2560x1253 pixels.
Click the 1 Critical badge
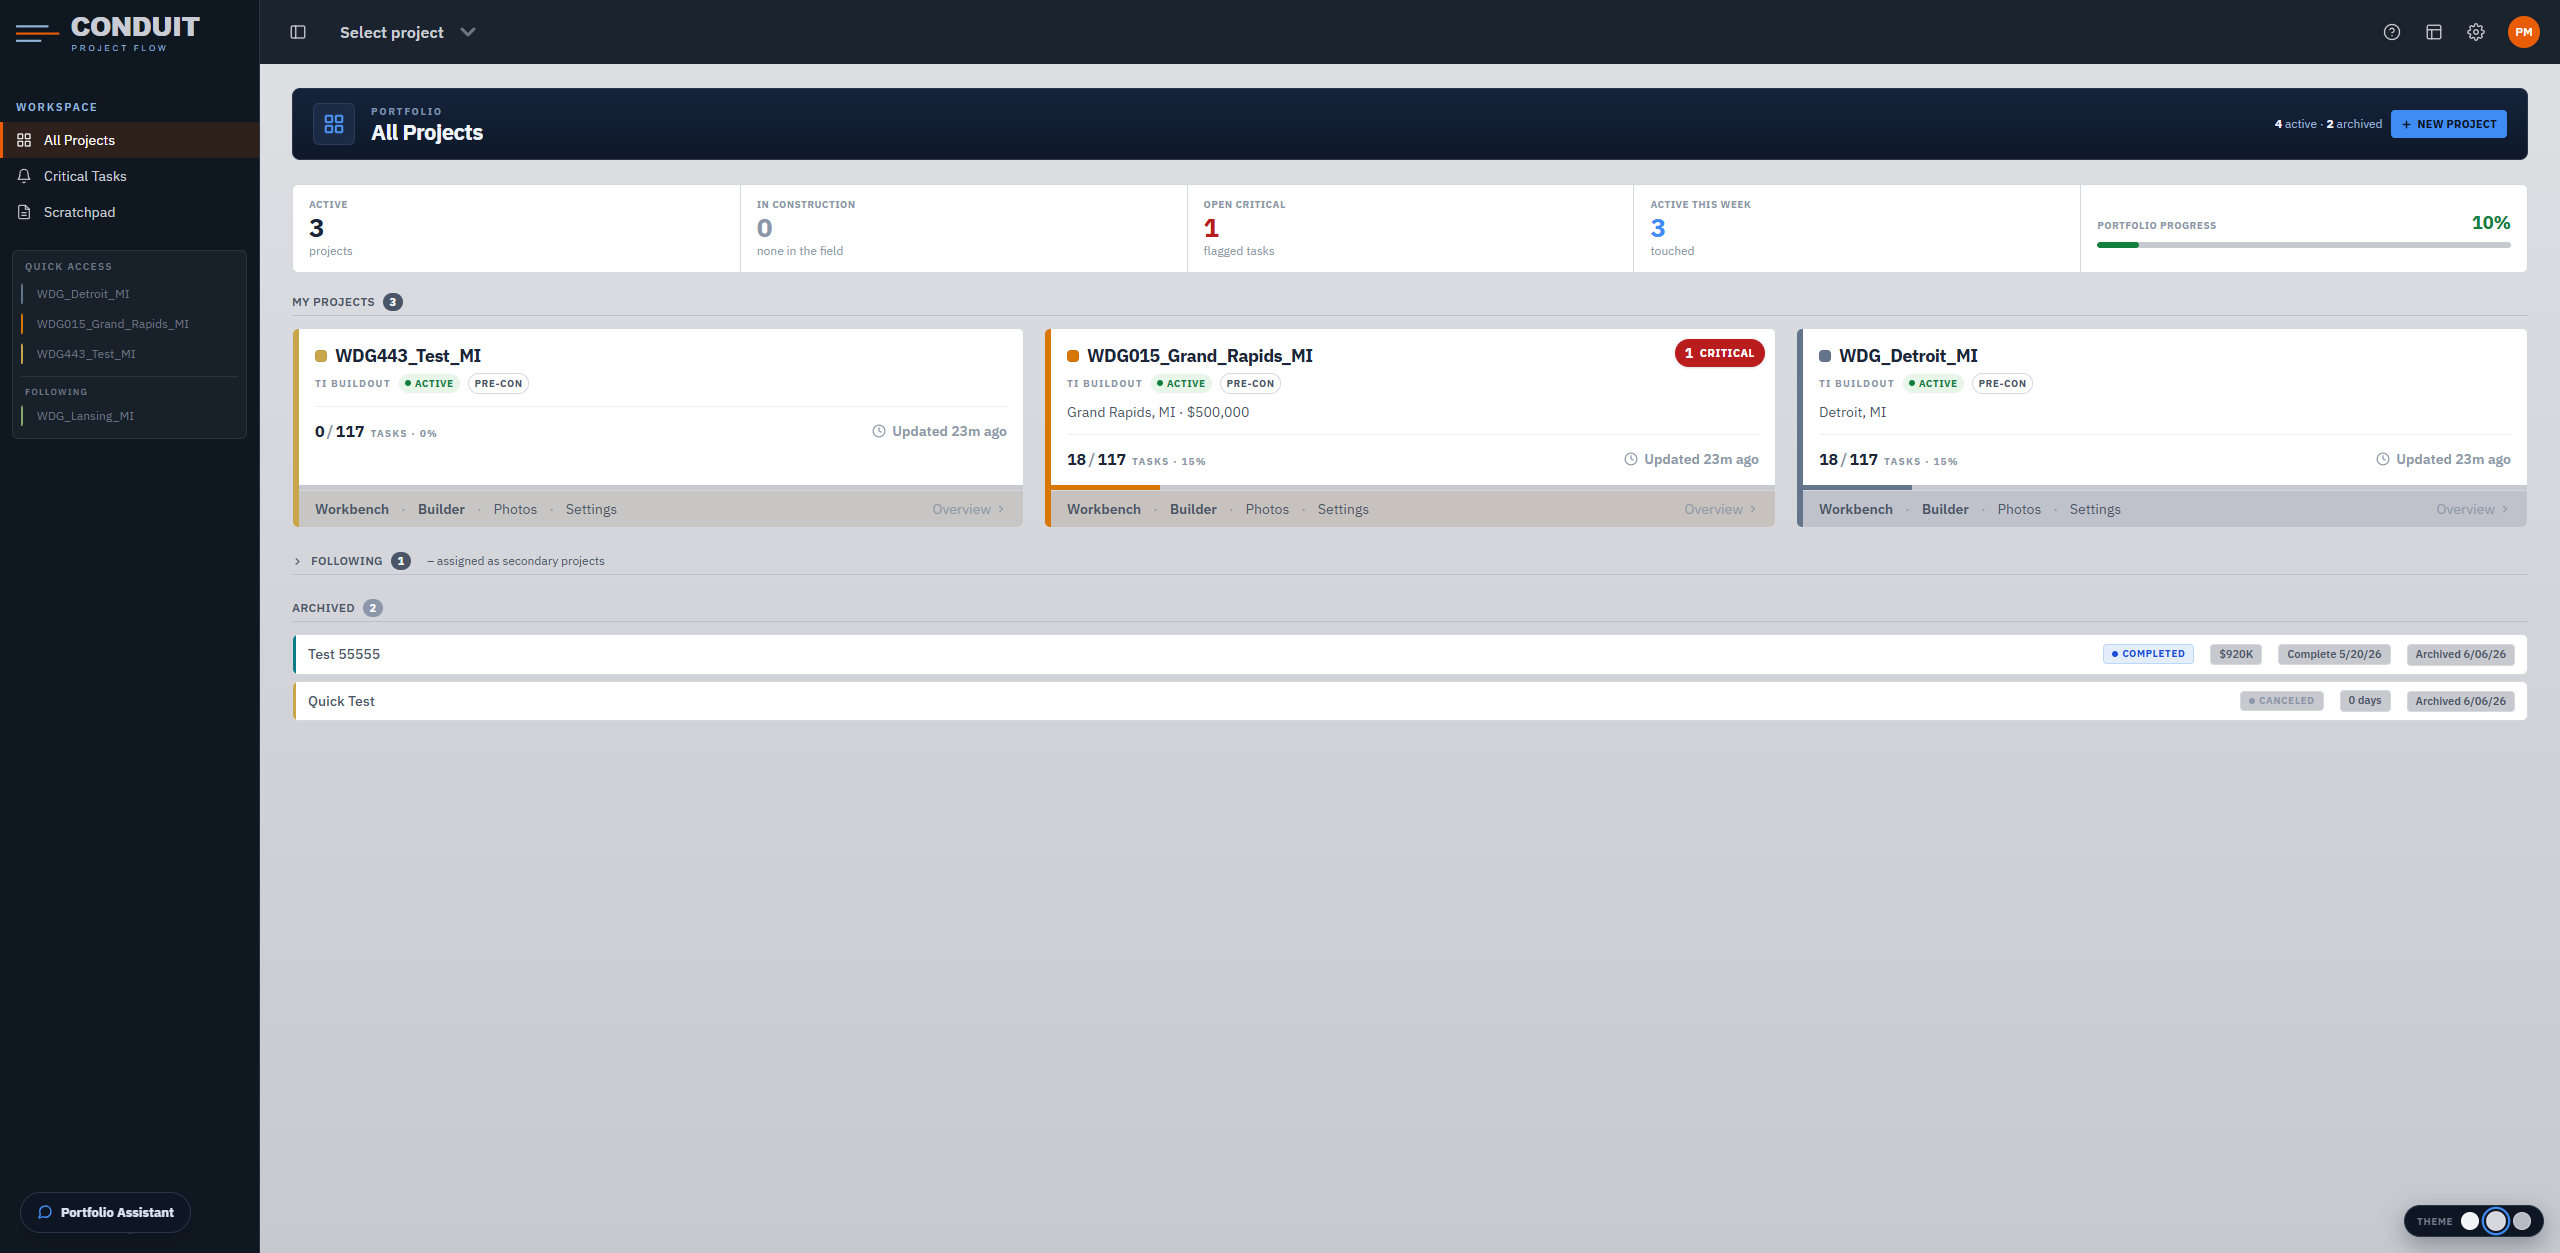pos(1719,353)
